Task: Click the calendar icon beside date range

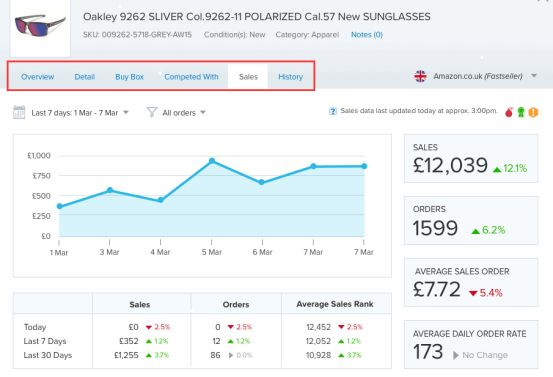Action: click(x=19, y=113)
